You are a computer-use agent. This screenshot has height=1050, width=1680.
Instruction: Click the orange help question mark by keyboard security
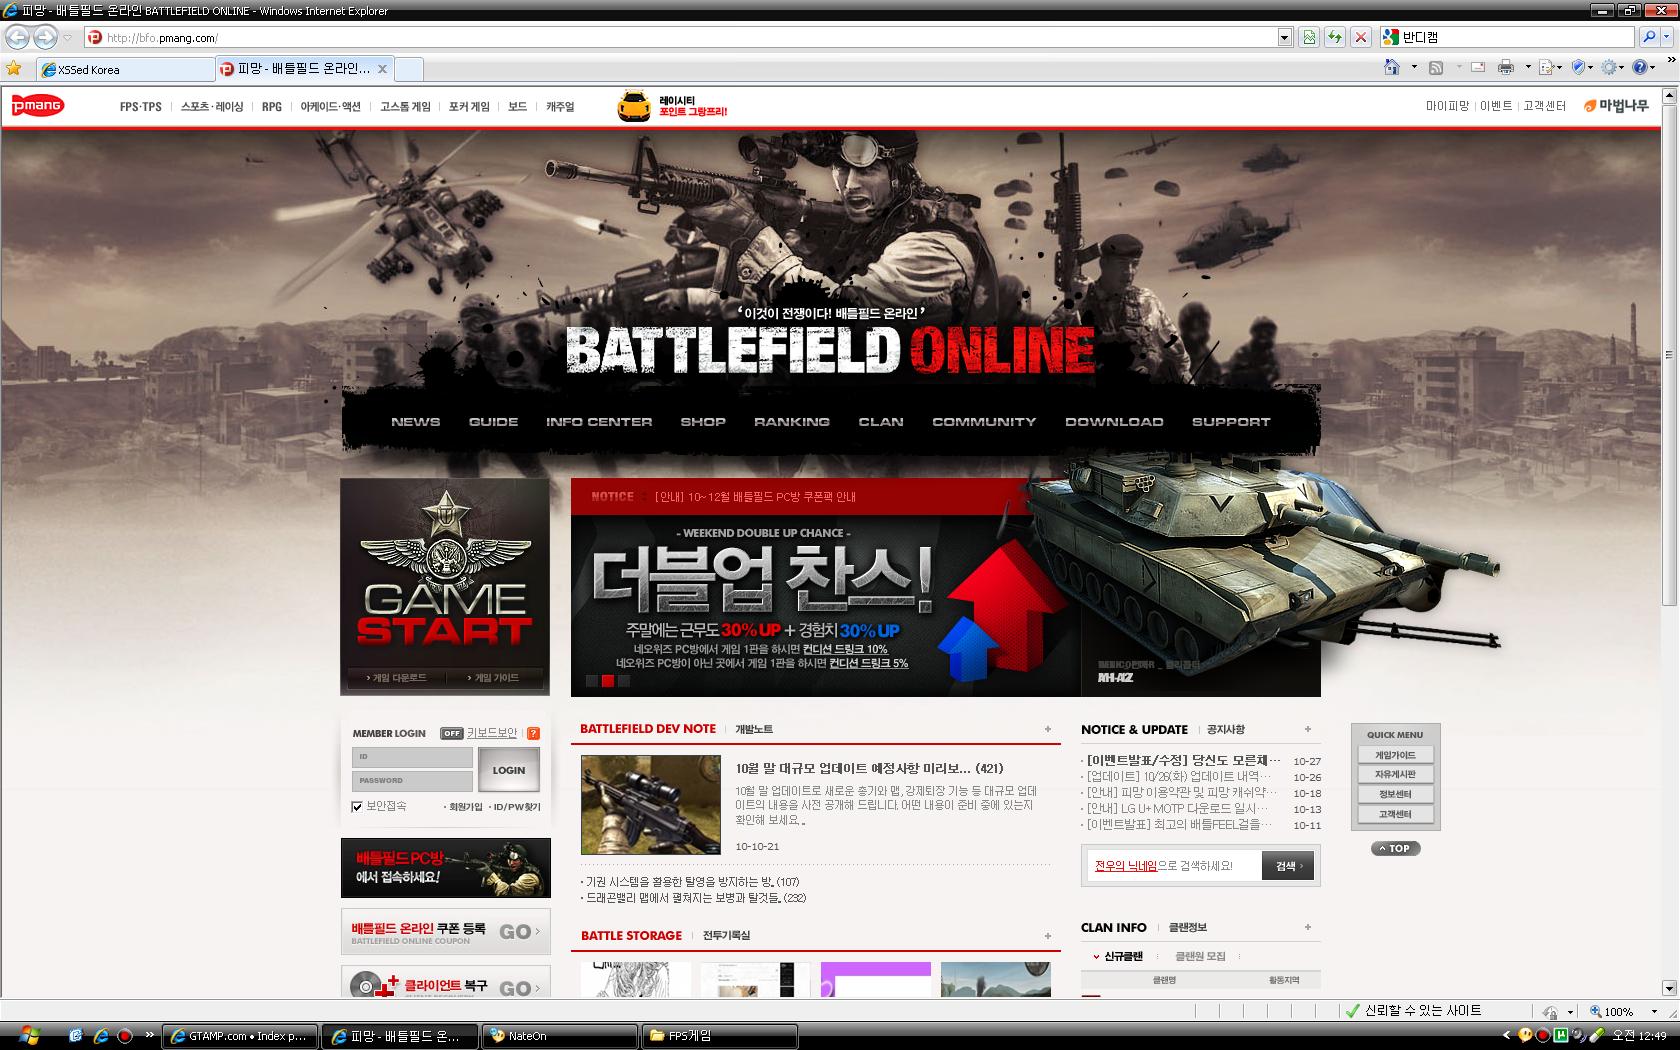(533, 733)
